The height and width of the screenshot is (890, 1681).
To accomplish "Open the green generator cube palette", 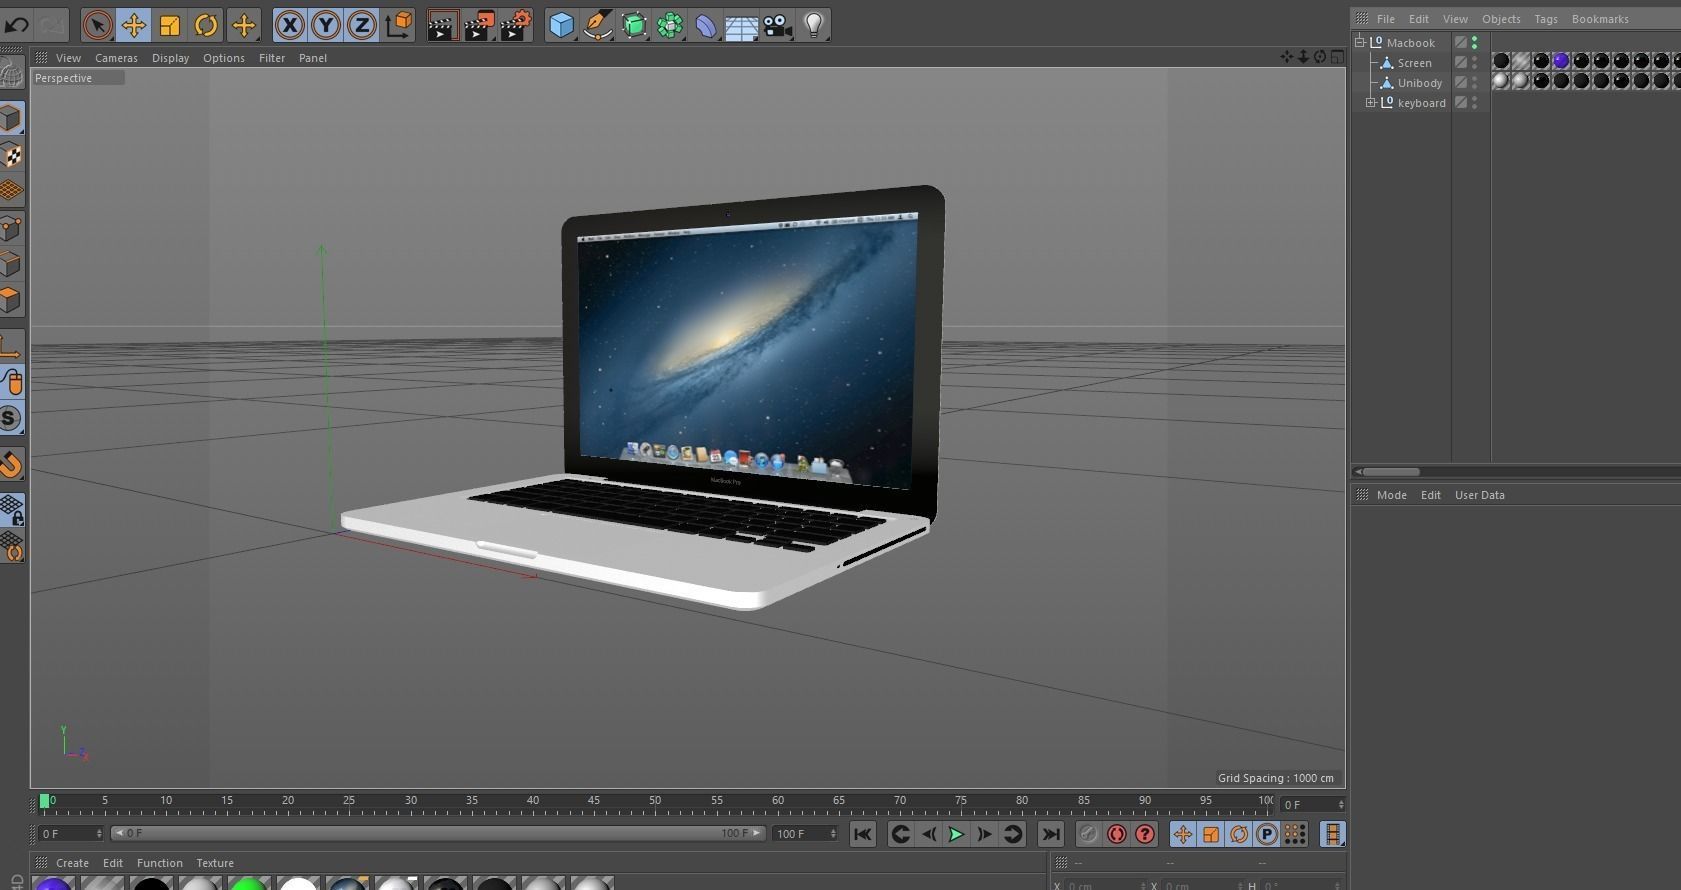I will pos(634,25).
